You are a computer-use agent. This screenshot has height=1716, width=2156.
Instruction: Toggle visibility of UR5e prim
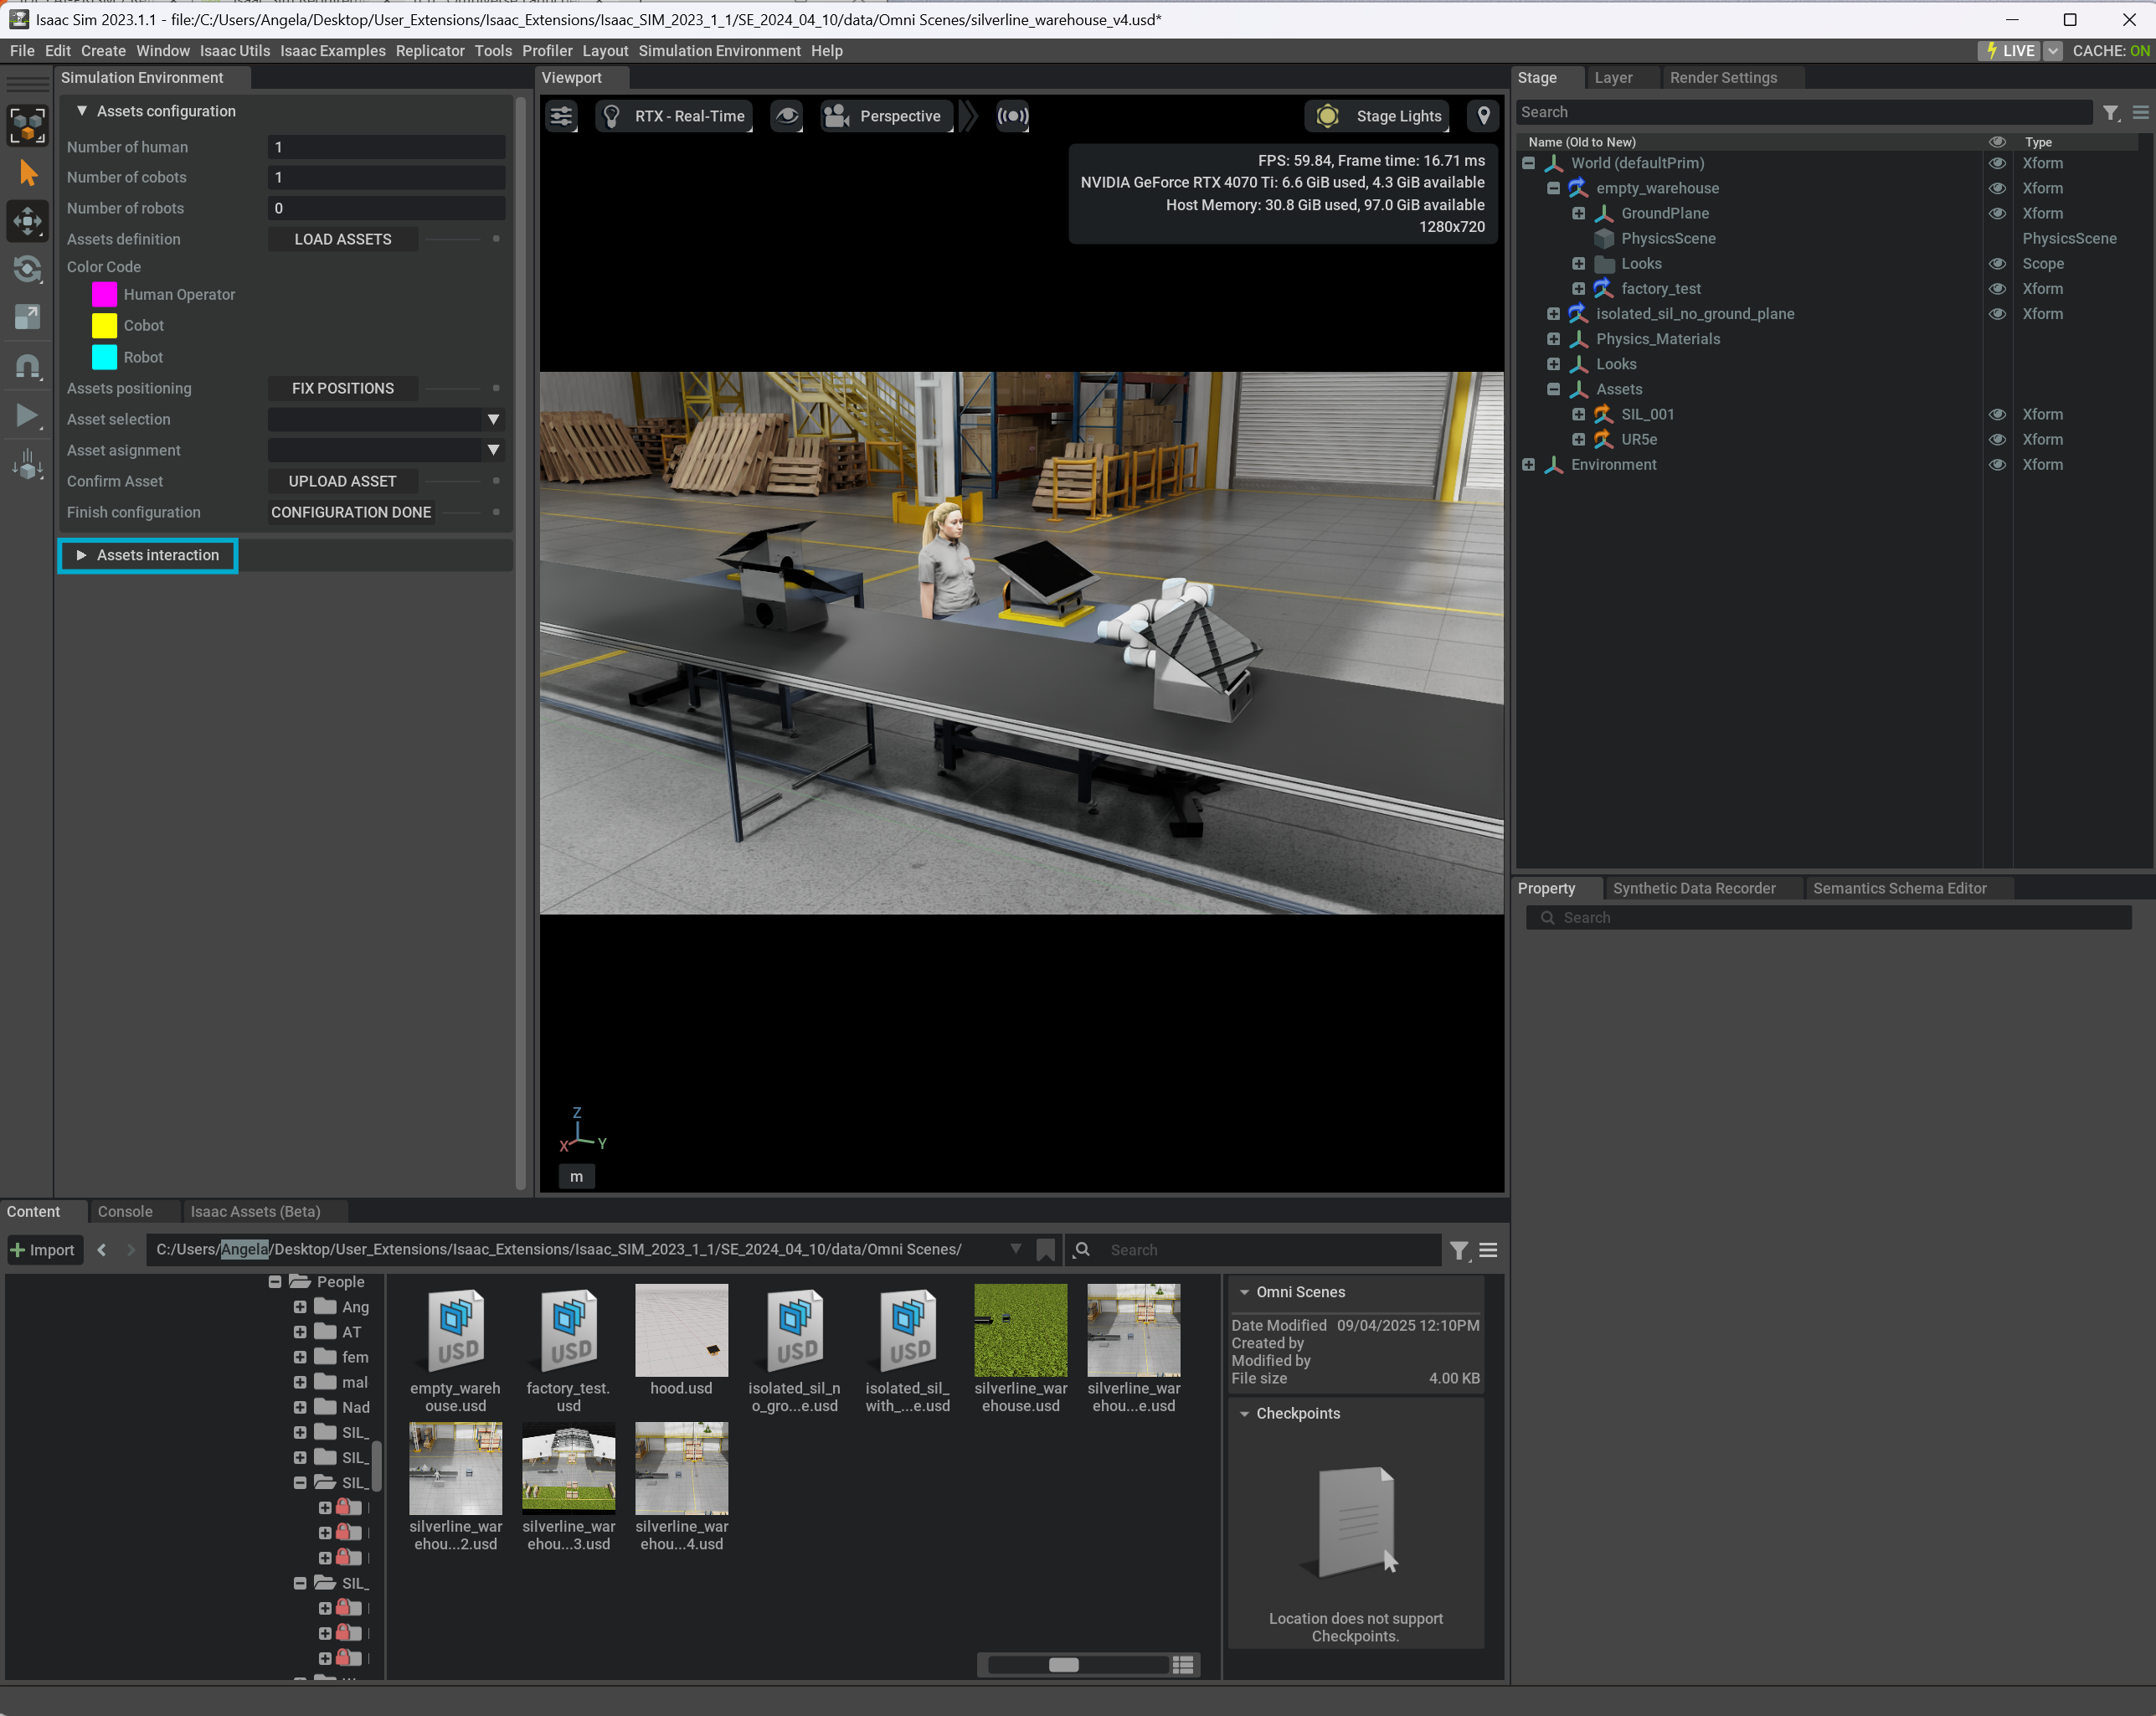(x=1997, y=439)
